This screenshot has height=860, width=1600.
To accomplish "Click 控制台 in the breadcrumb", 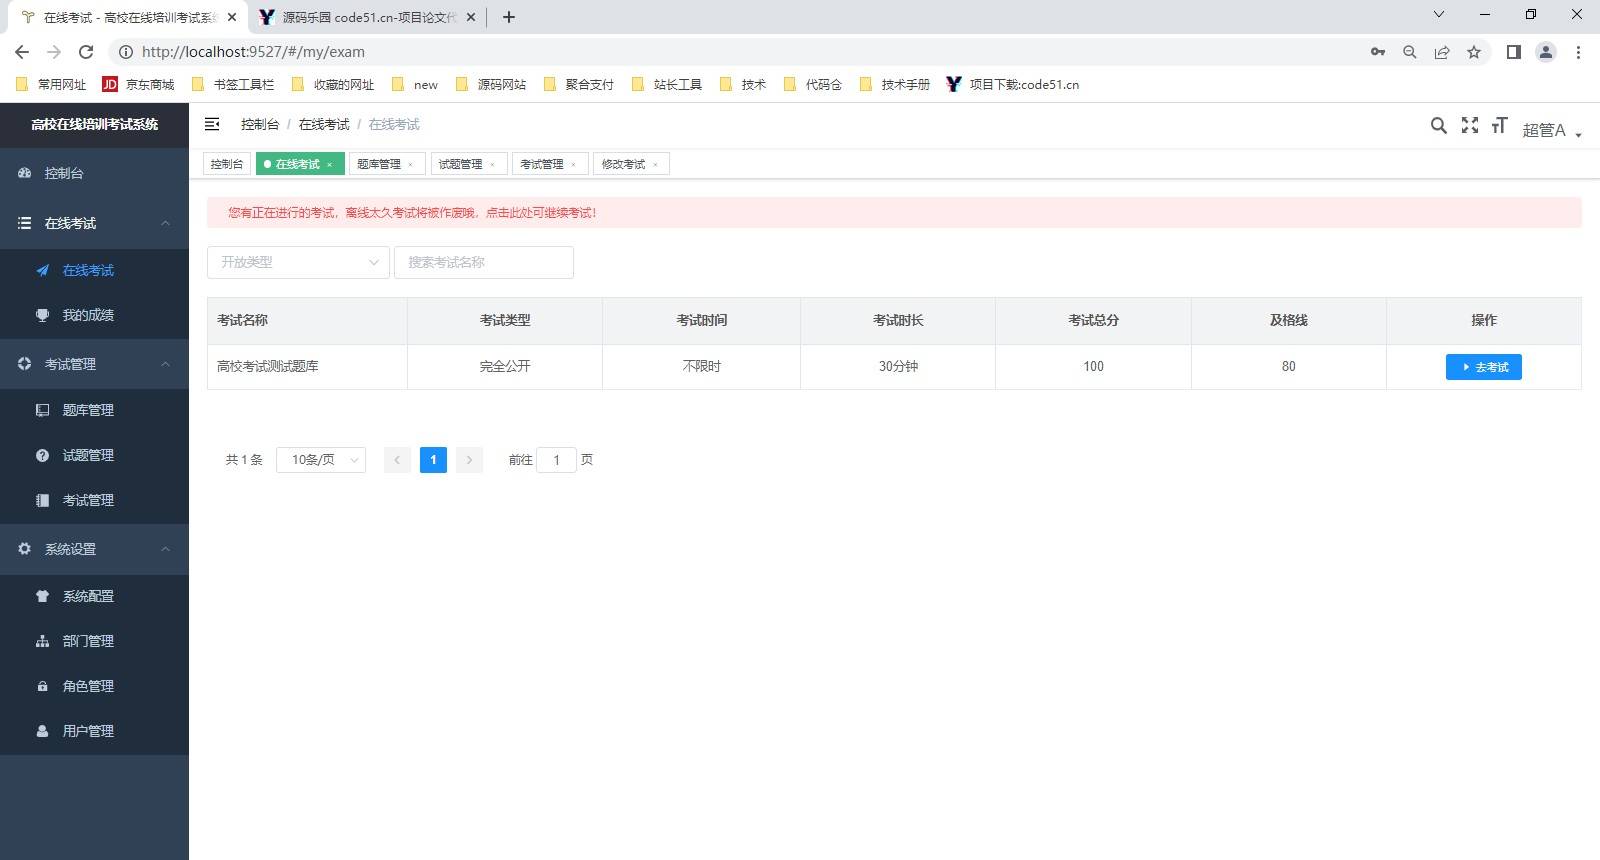I will coord(260,124).
